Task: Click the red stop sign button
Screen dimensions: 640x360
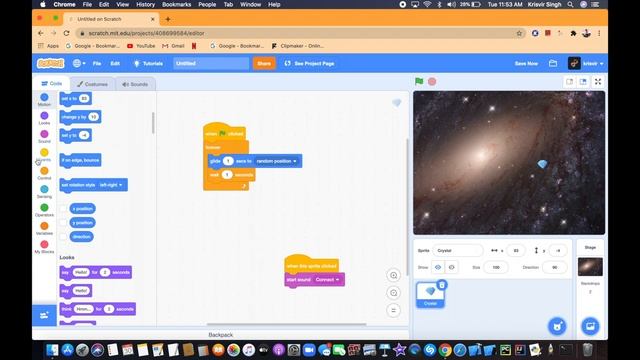Action: (x=432, y=82)
